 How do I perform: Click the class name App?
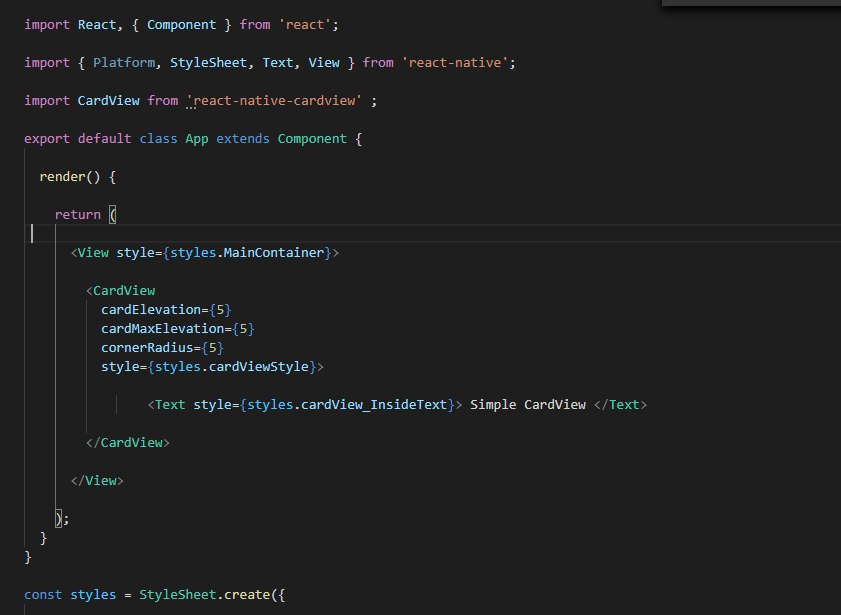click(197, 139)
